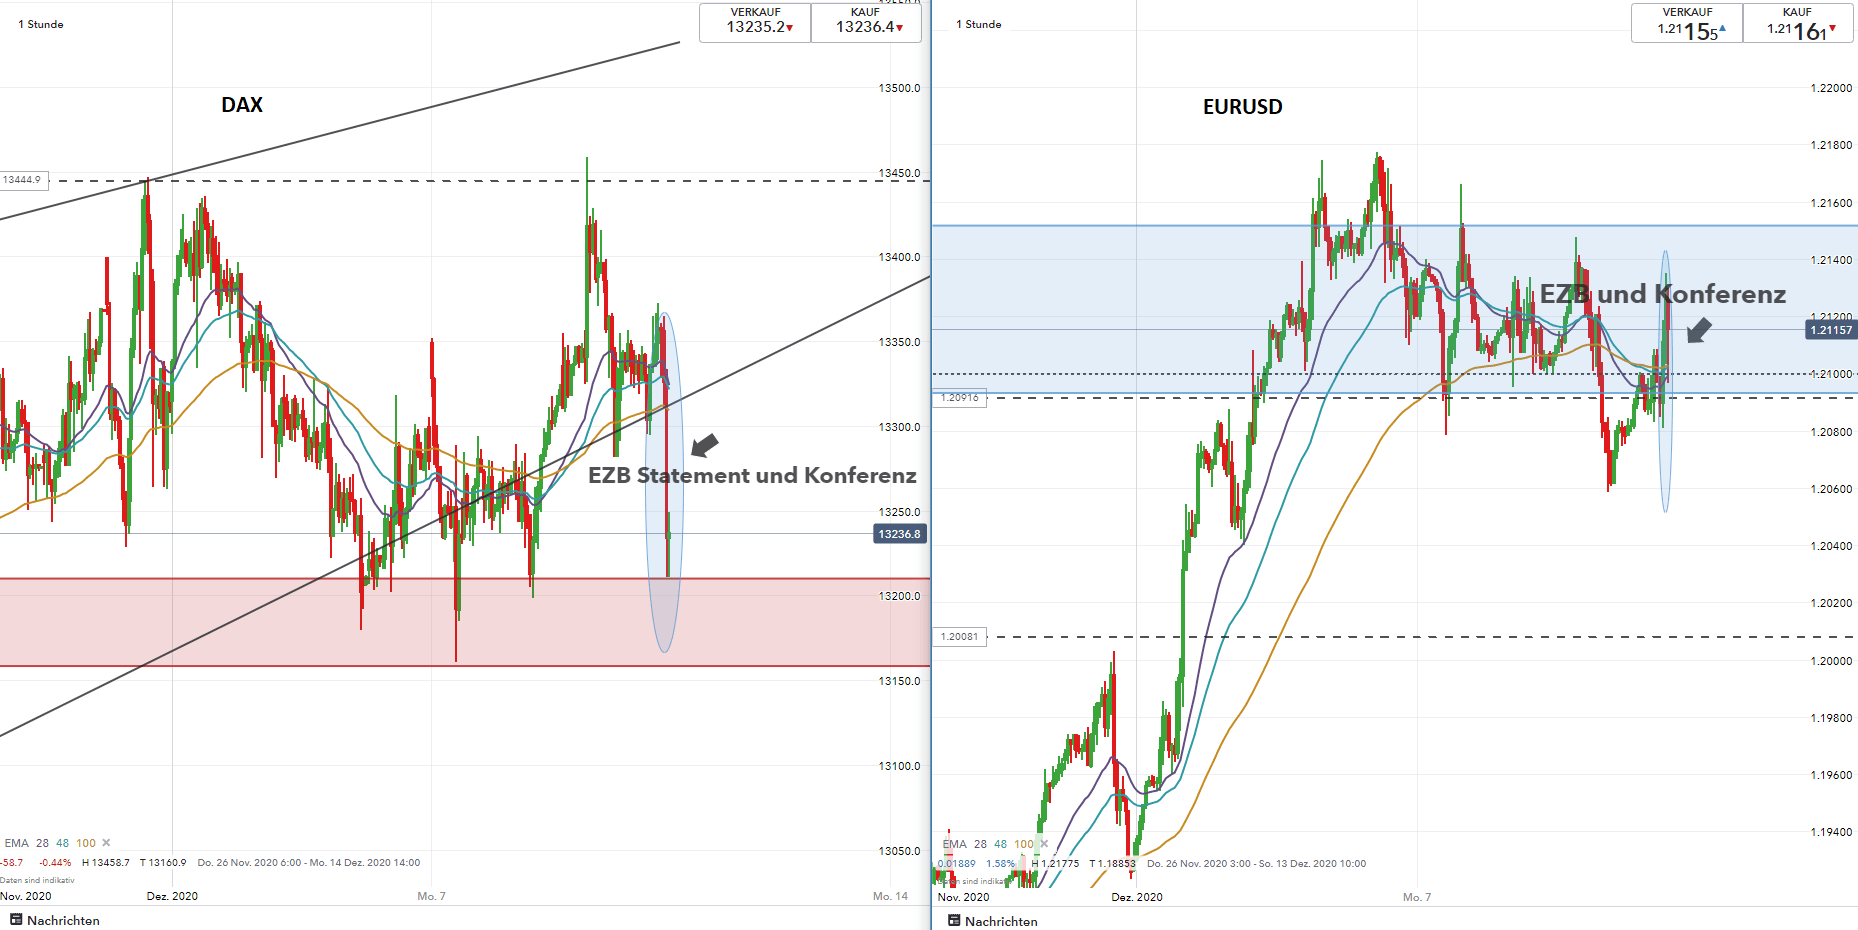Remove the EMA indicator on EURUSD chart via X
Viewport: 1858px width, 930px height.
[x=1044, y=844]
